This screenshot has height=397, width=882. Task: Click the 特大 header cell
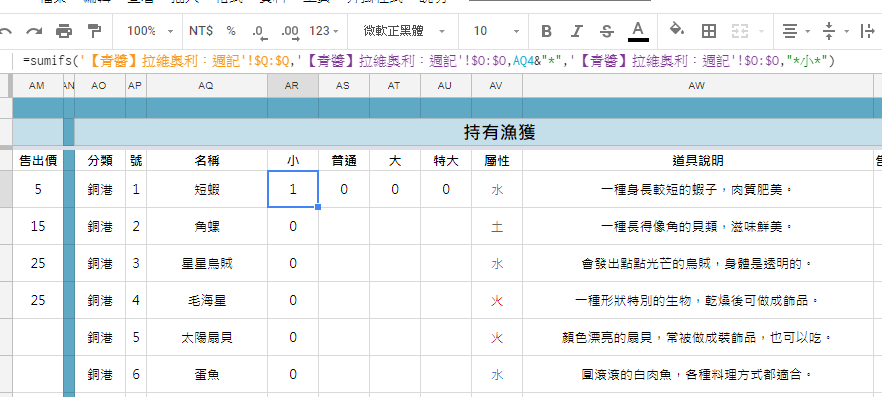tap(446, 161)
